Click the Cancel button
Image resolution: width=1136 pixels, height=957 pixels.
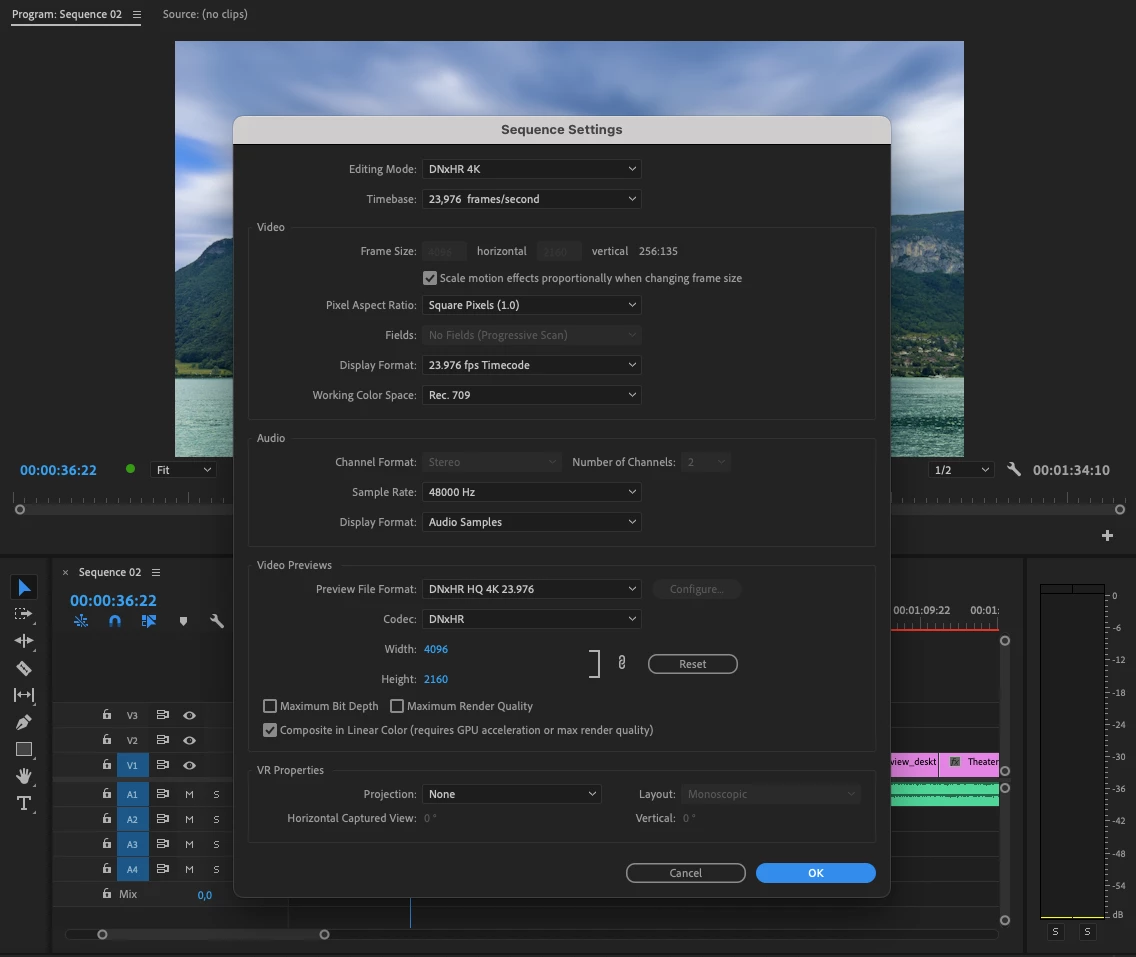click(685, 873)
